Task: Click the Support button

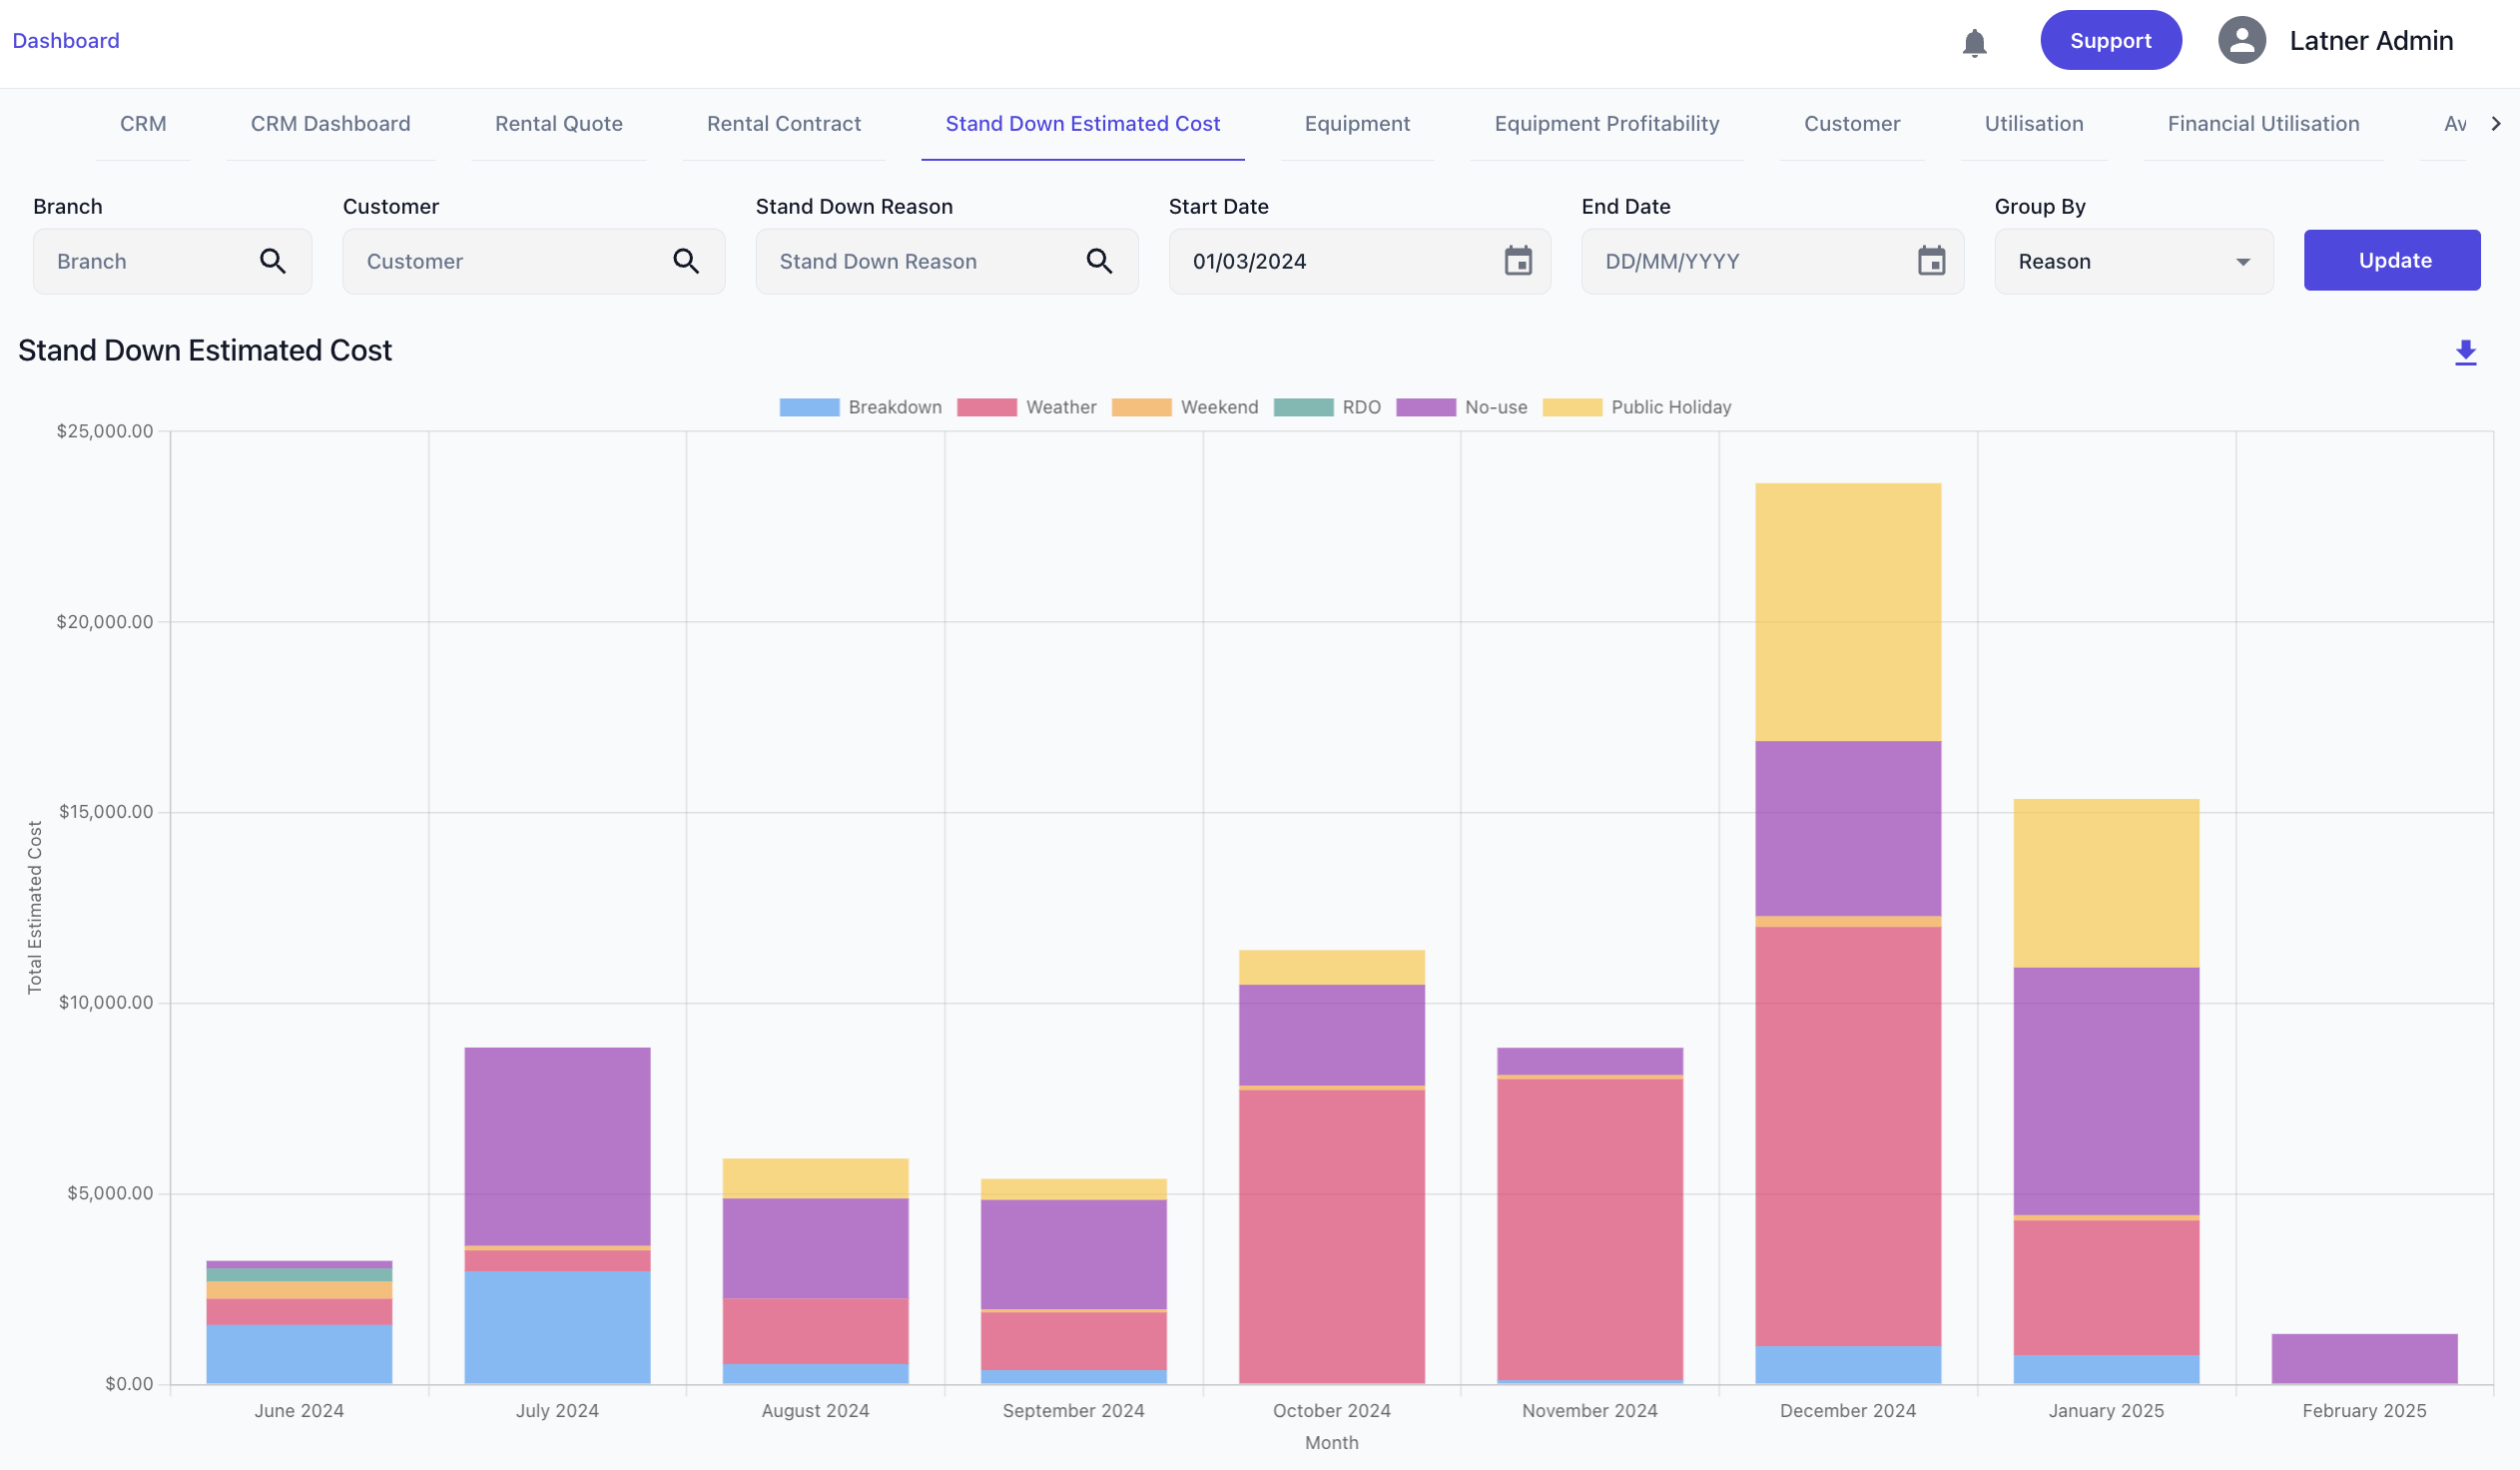Action: (2110, 41)
